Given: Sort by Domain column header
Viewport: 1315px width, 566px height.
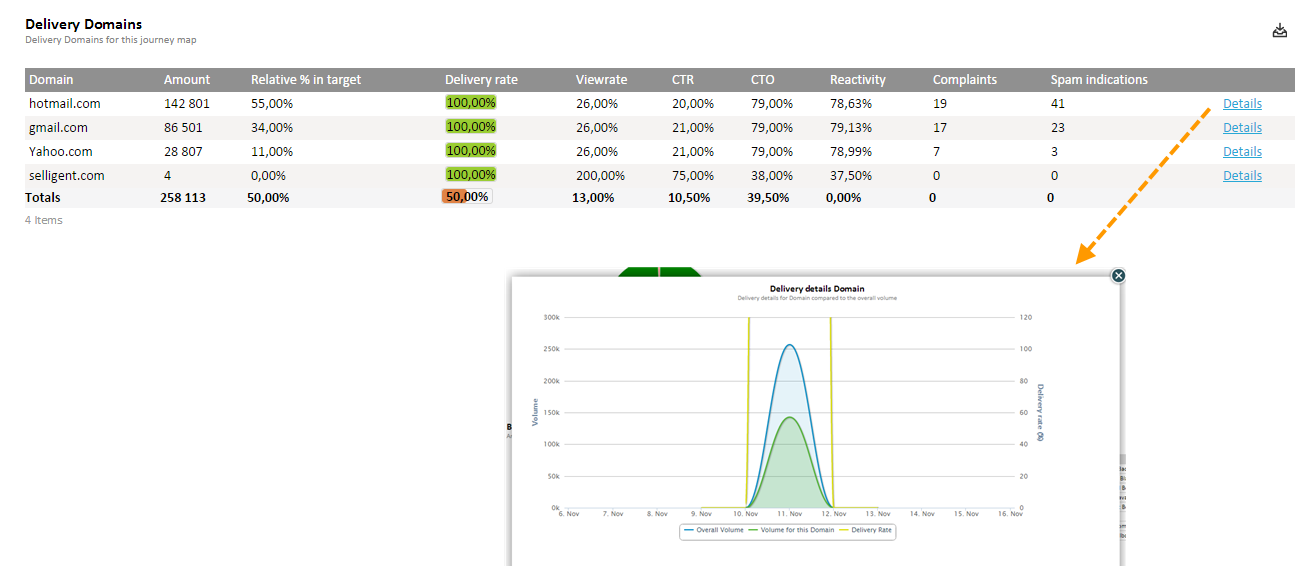Looking at the screenshot, I should click(x=51, y=80).
